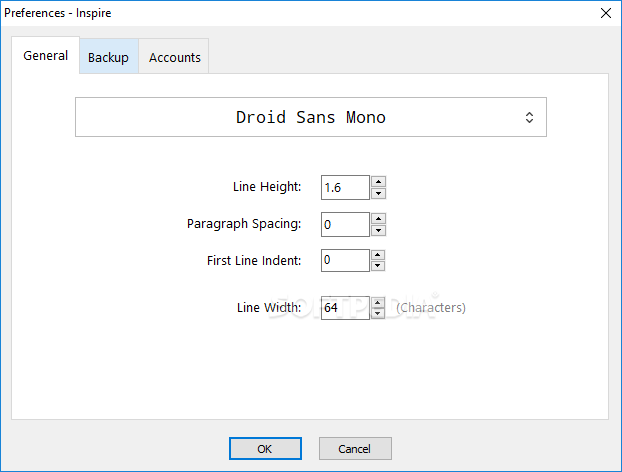Click the First Line Indent field
Screen dimensions: 622x472
345,260
